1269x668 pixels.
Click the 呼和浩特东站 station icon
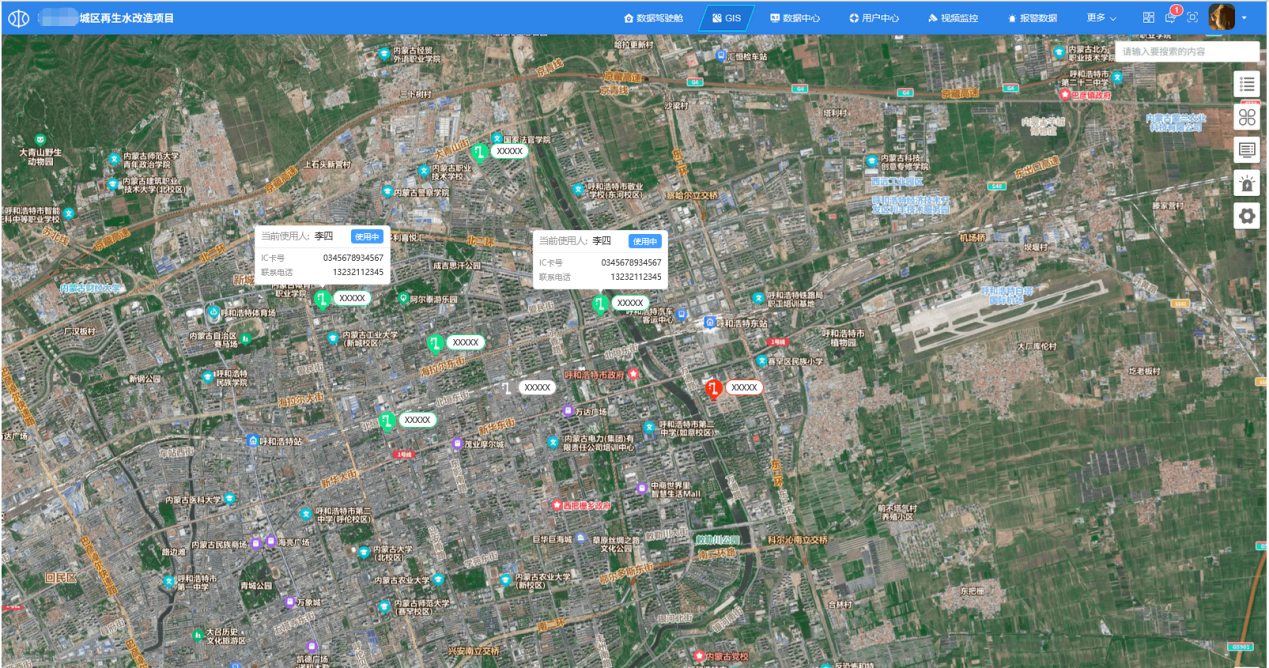pyautogui.click(x=709, y=322)
